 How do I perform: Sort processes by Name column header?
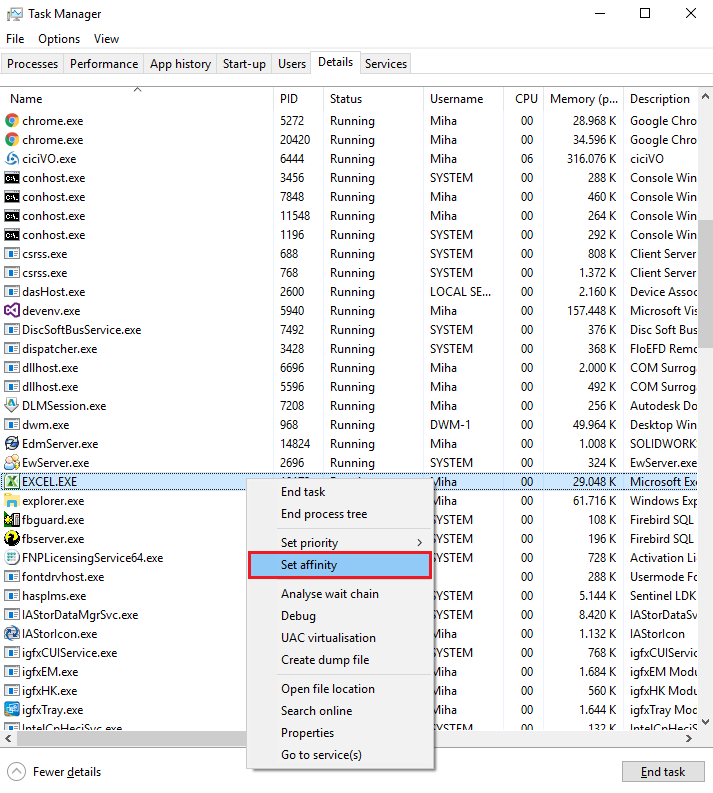click(27, 99)
